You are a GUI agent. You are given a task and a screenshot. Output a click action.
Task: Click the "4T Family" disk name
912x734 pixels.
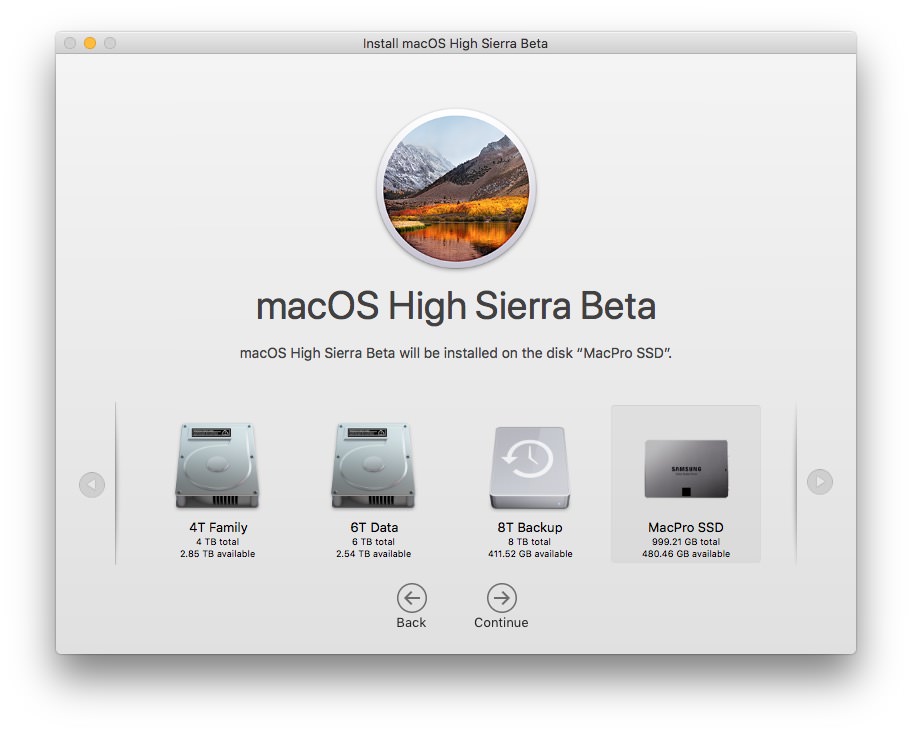point(218,528)
